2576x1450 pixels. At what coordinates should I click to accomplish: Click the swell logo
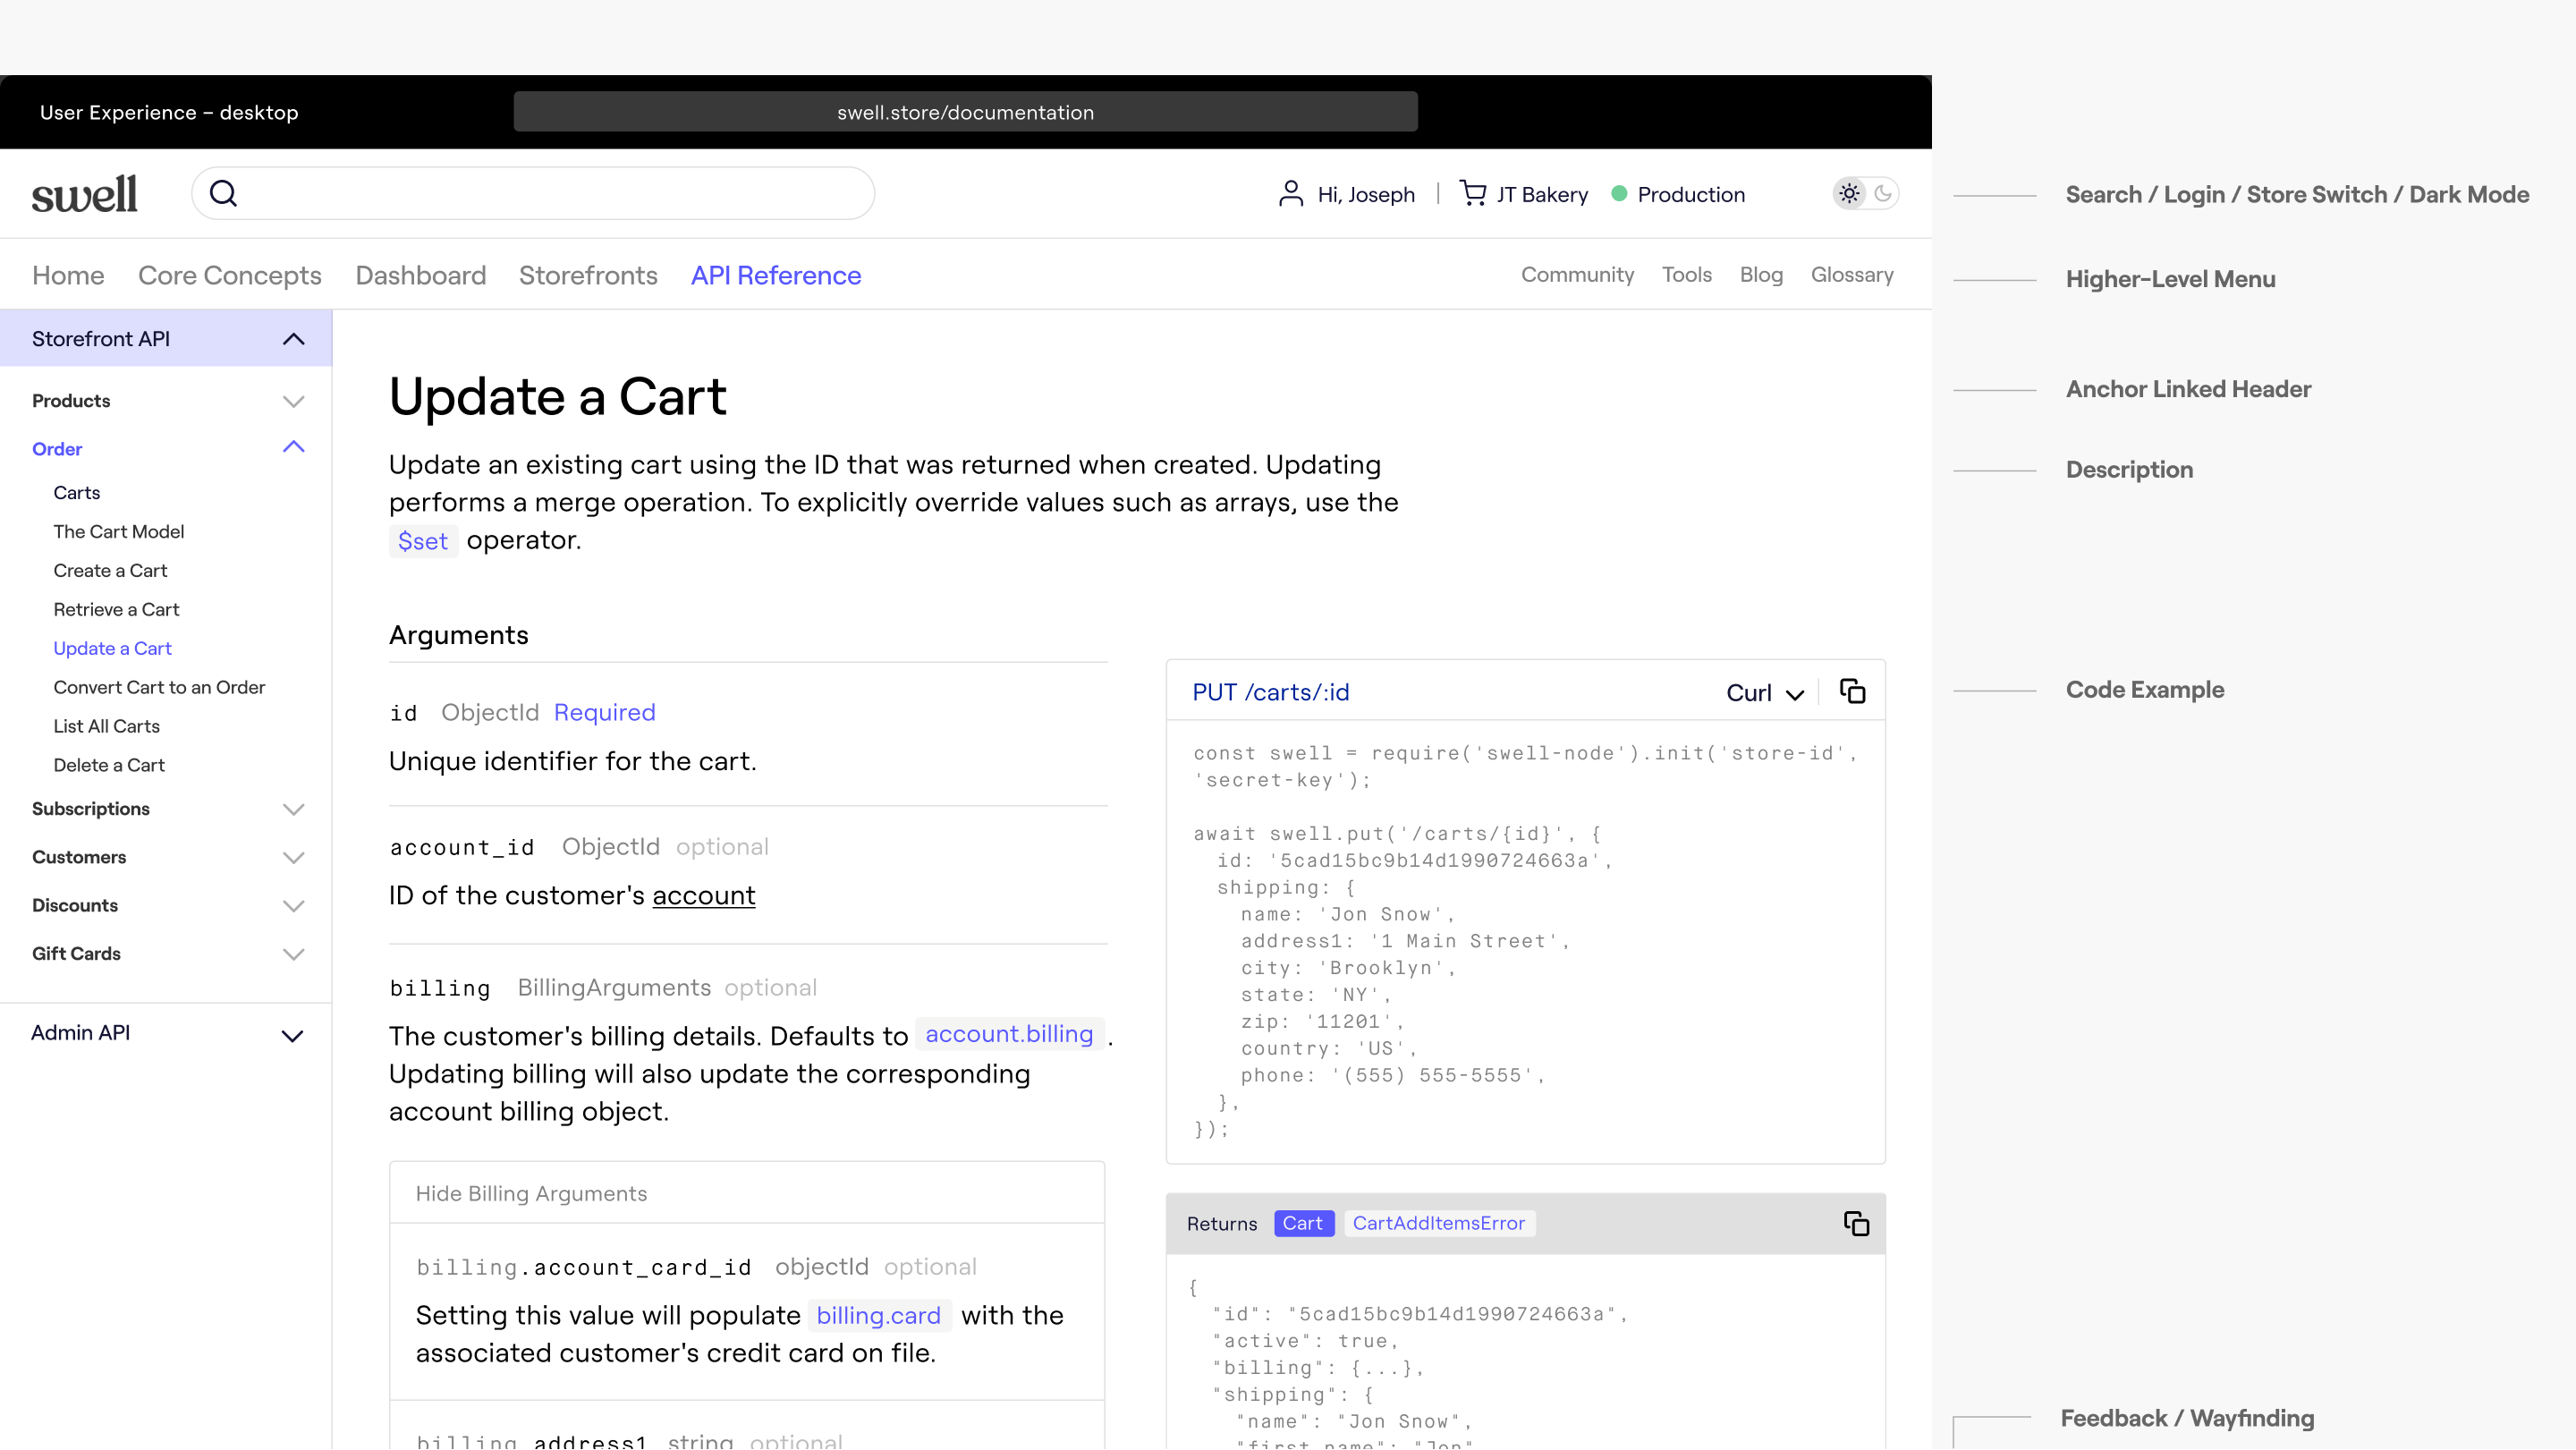[x=85, y=194]
